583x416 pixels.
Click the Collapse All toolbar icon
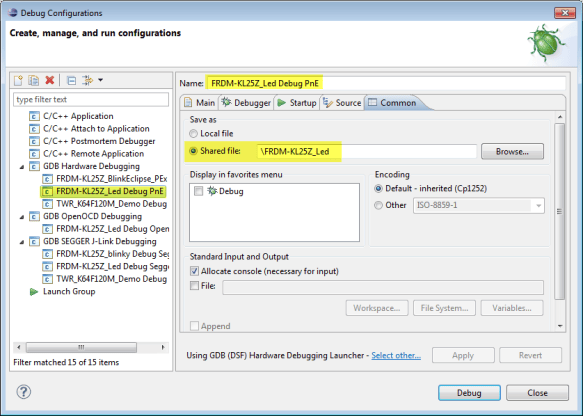71,80
